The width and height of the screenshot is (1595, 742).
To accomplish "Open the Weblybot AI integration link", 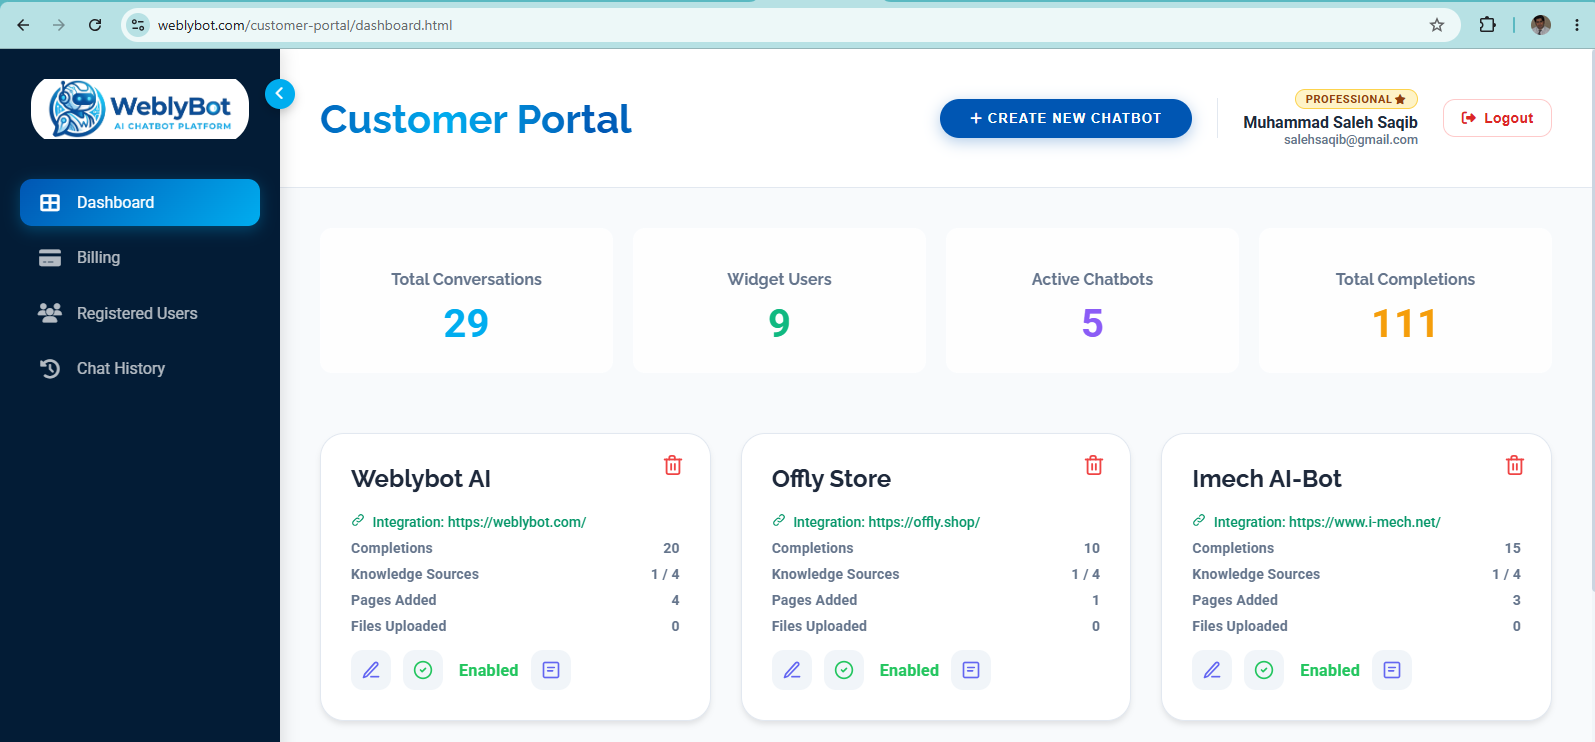I will point(469,522).
